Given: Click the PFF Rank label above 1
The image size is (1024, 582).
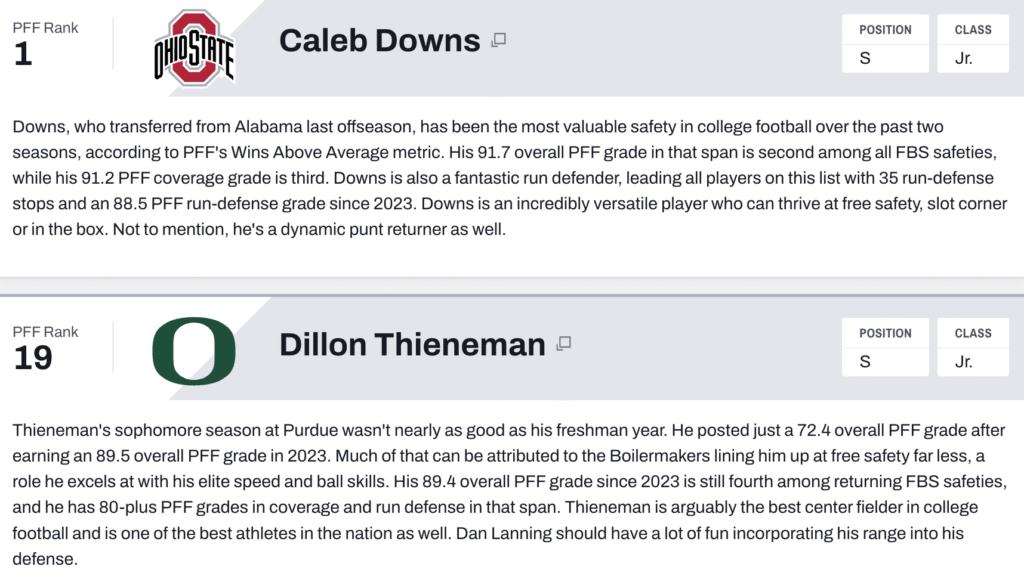Looking at the screenshot, I should tap(45, 27).
